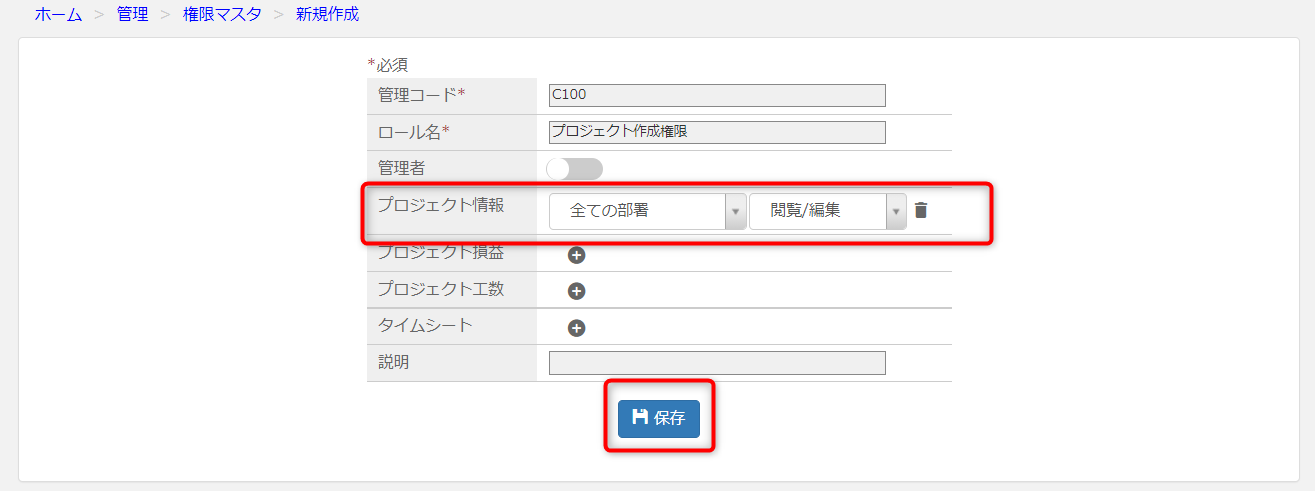Click the 新規作成 breadcrumb item
Viewport: 1315px width, 491px height.
327,15
